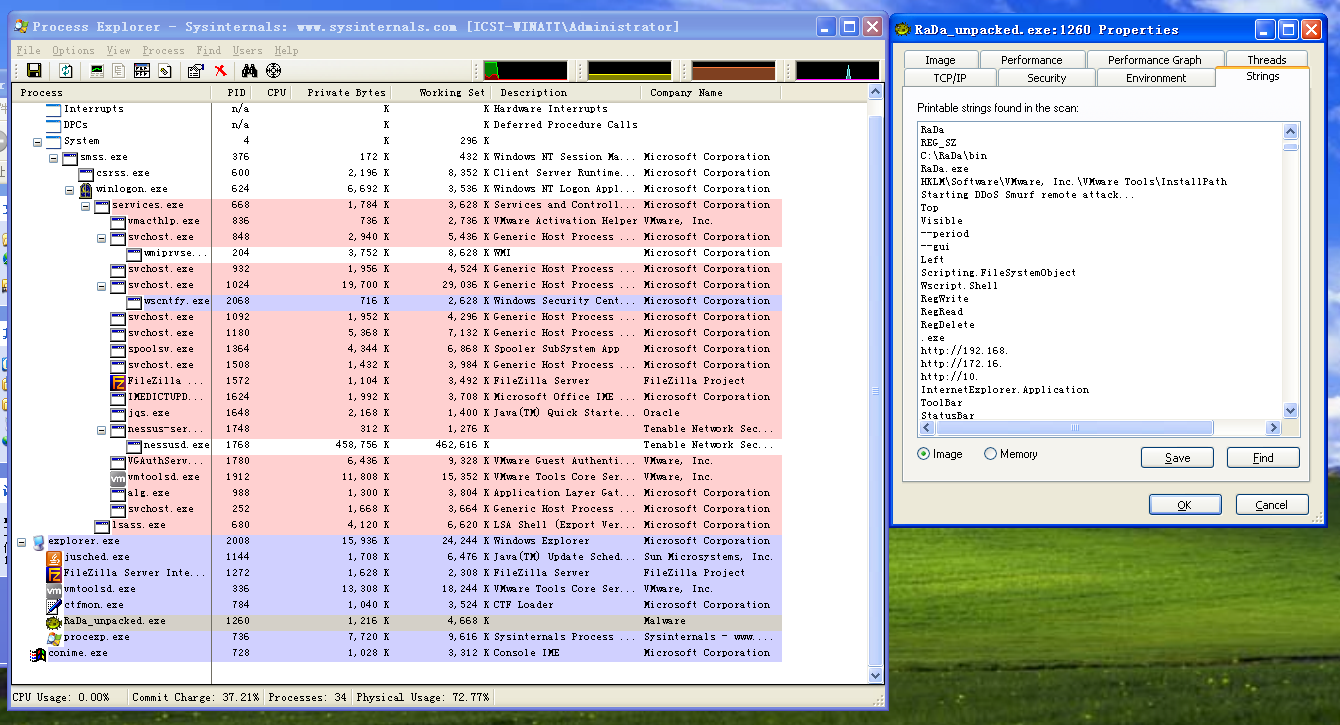Click the red X Kill Process icon
Screen dimensions: 1340x725
220,70
